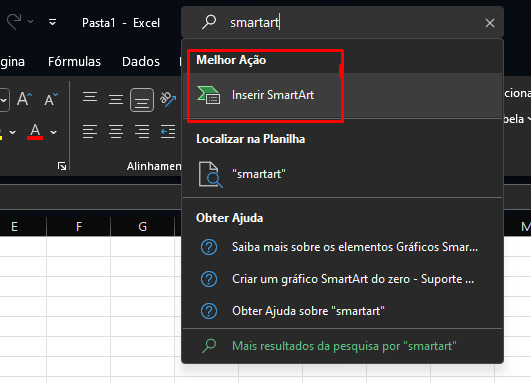Expand the fill color dropdown arrow

click(x=13, y=132)
